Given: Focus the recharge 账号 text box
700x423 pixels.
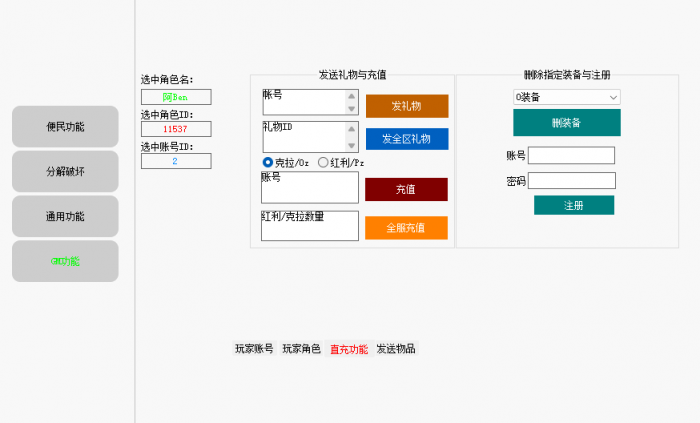Looking at the screenshot, I should coord(310,187).
